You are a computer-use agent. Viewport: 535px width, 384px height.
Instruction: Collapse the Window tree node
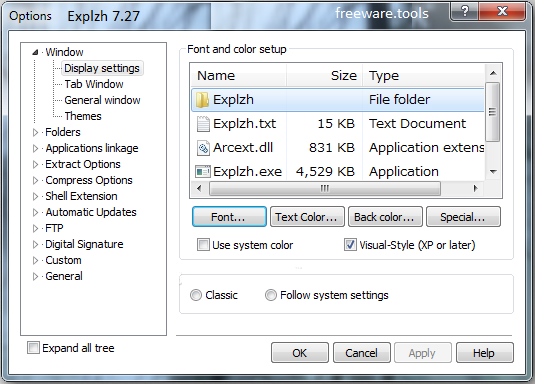click(x=35, y=52)
